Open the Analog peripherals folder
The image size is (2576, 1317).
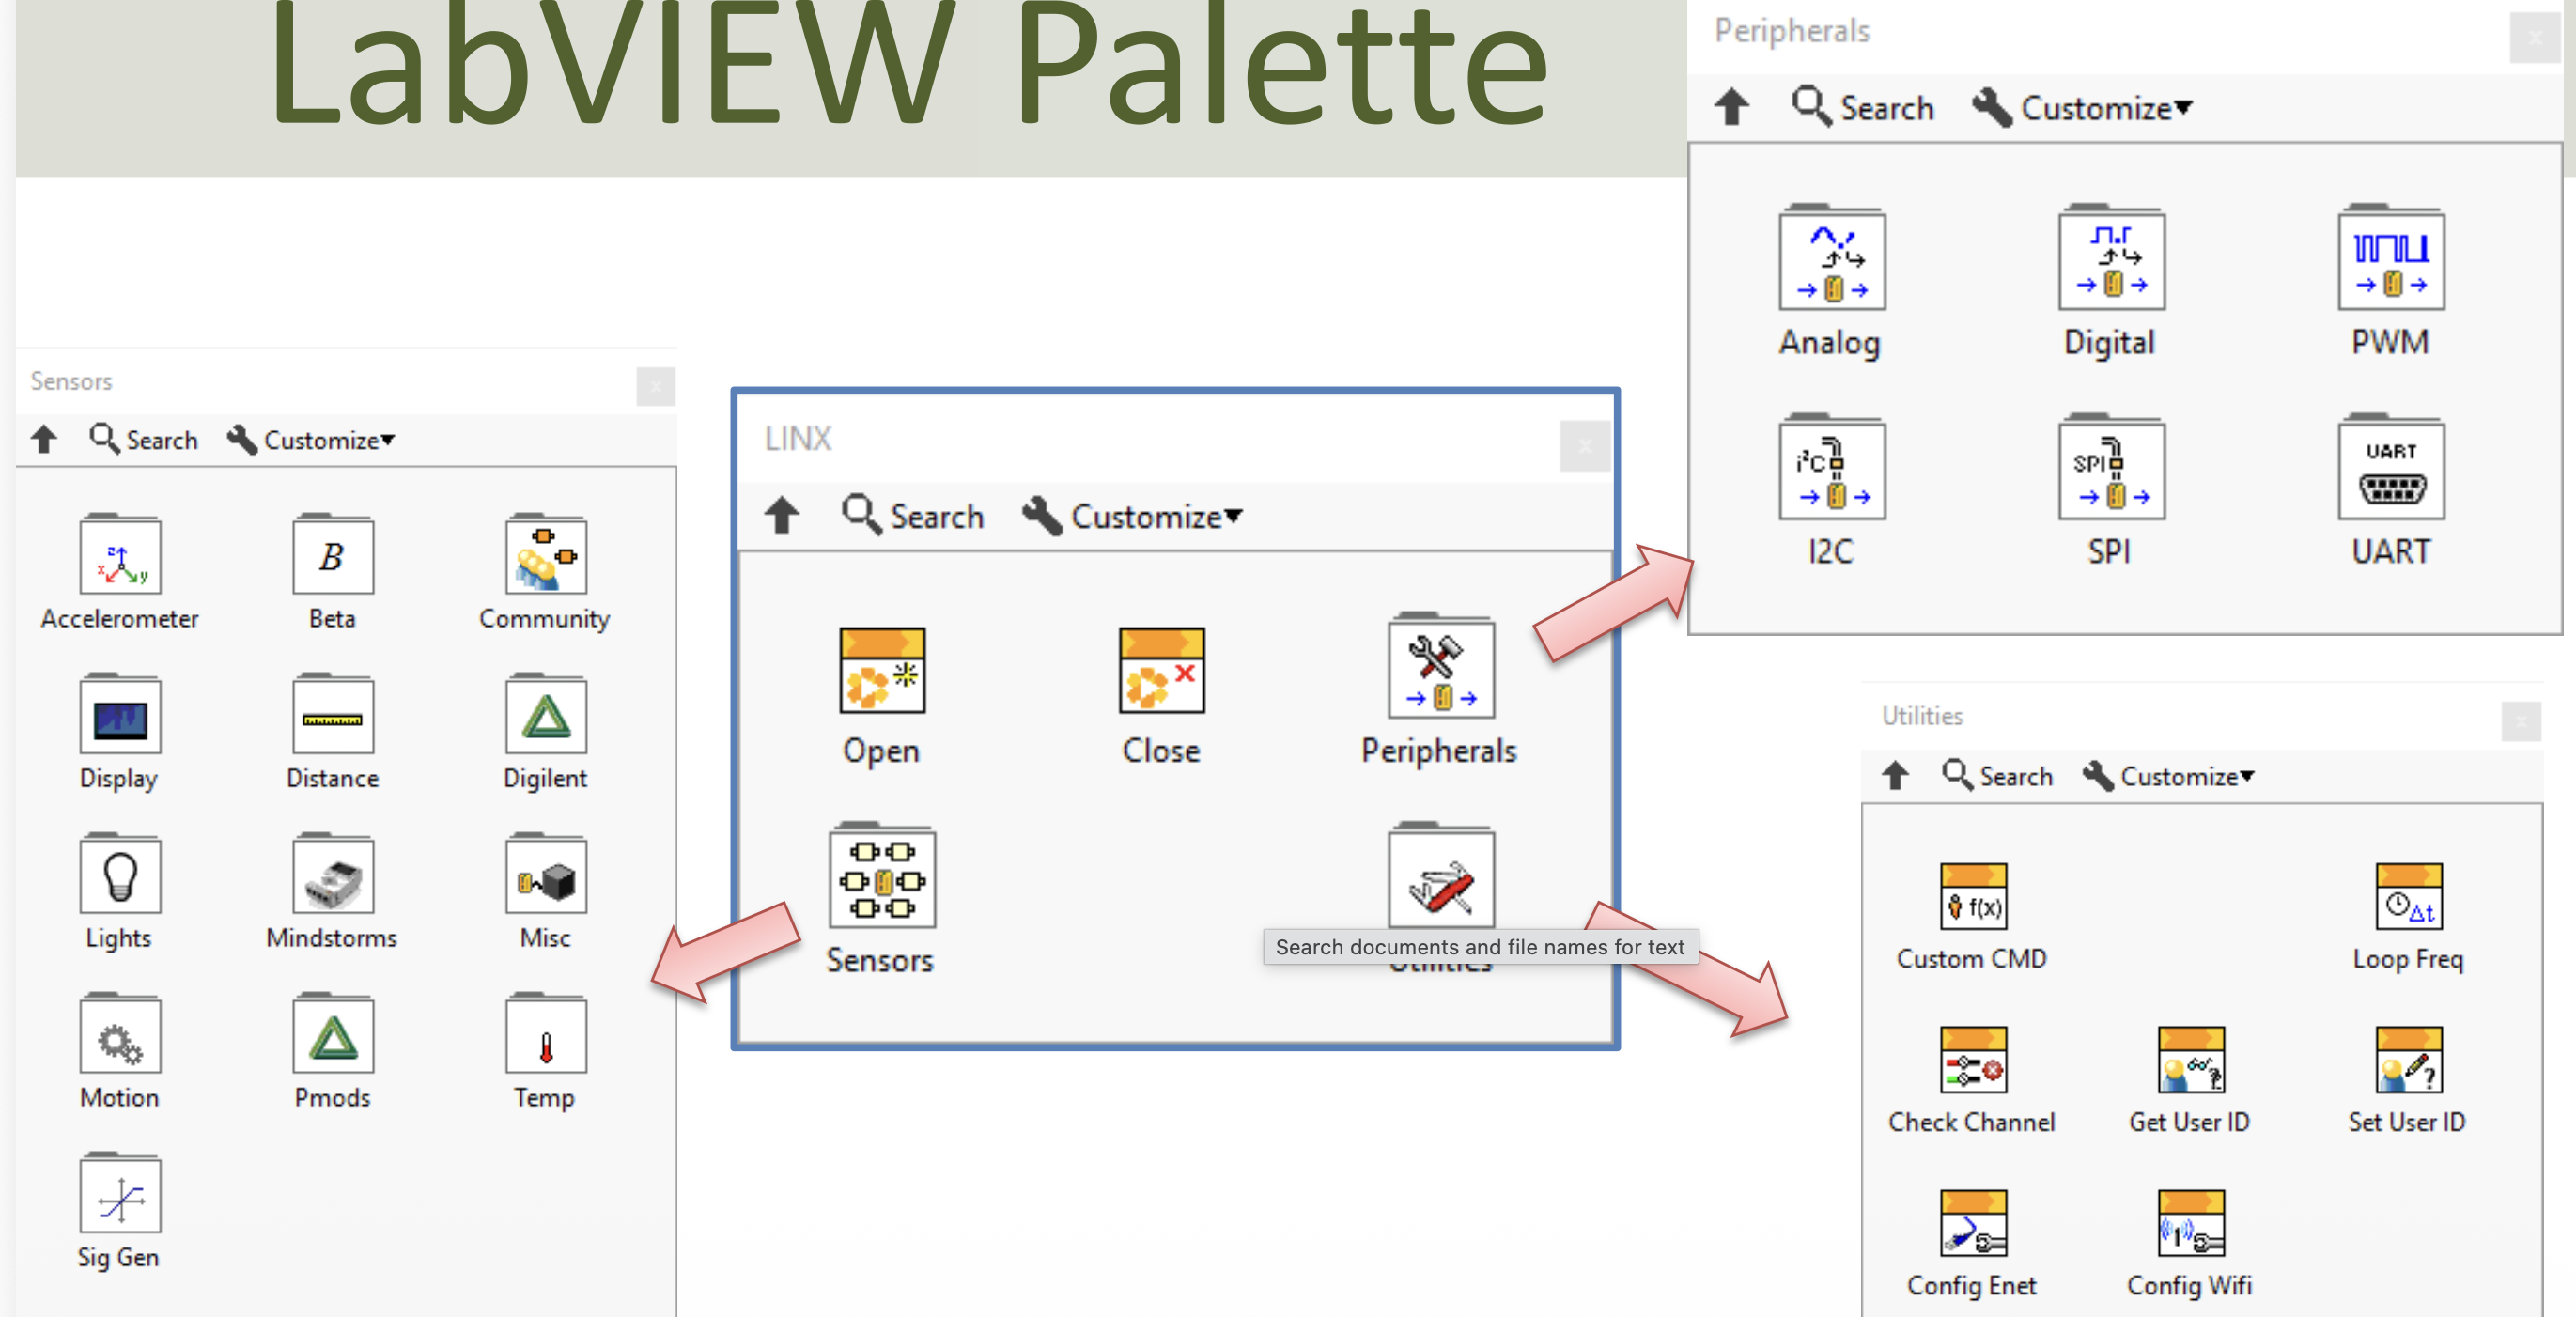[1832, 258]
